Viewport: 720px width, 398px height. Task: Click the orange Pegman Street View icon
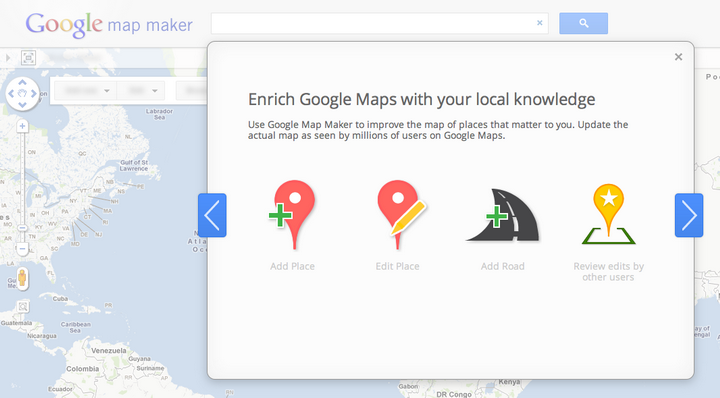[x=22, y=278]
